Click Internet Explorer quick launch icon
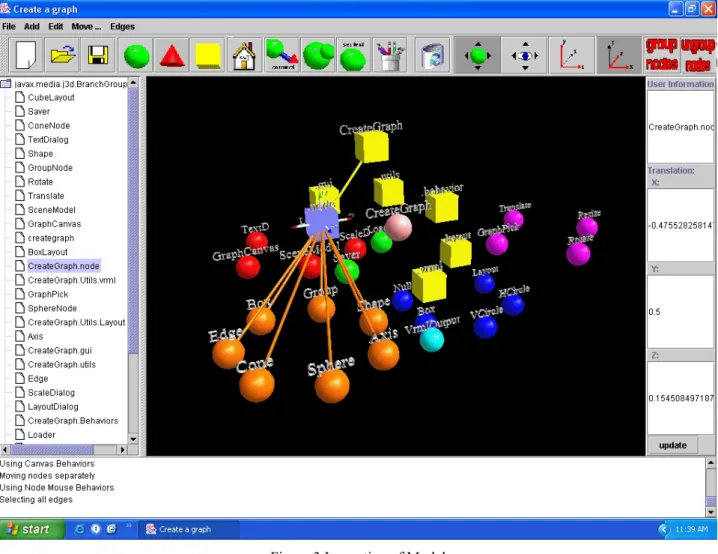 (x=79, y=529)
